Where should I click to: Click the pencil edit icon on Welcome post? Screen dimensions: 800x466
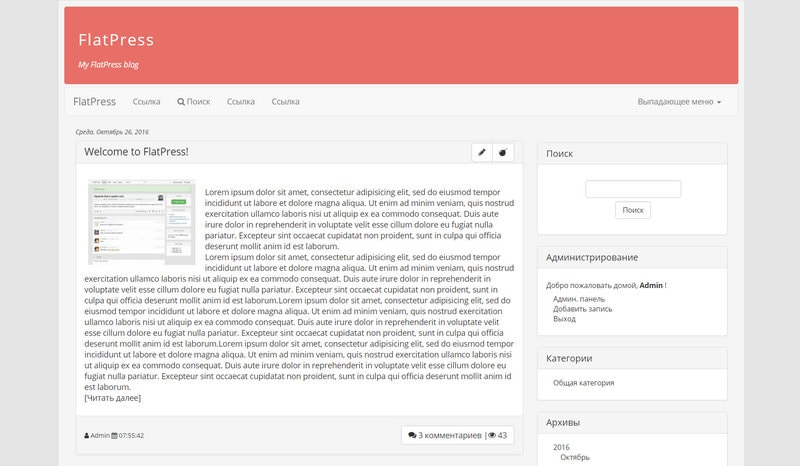(x=482, y=152)
